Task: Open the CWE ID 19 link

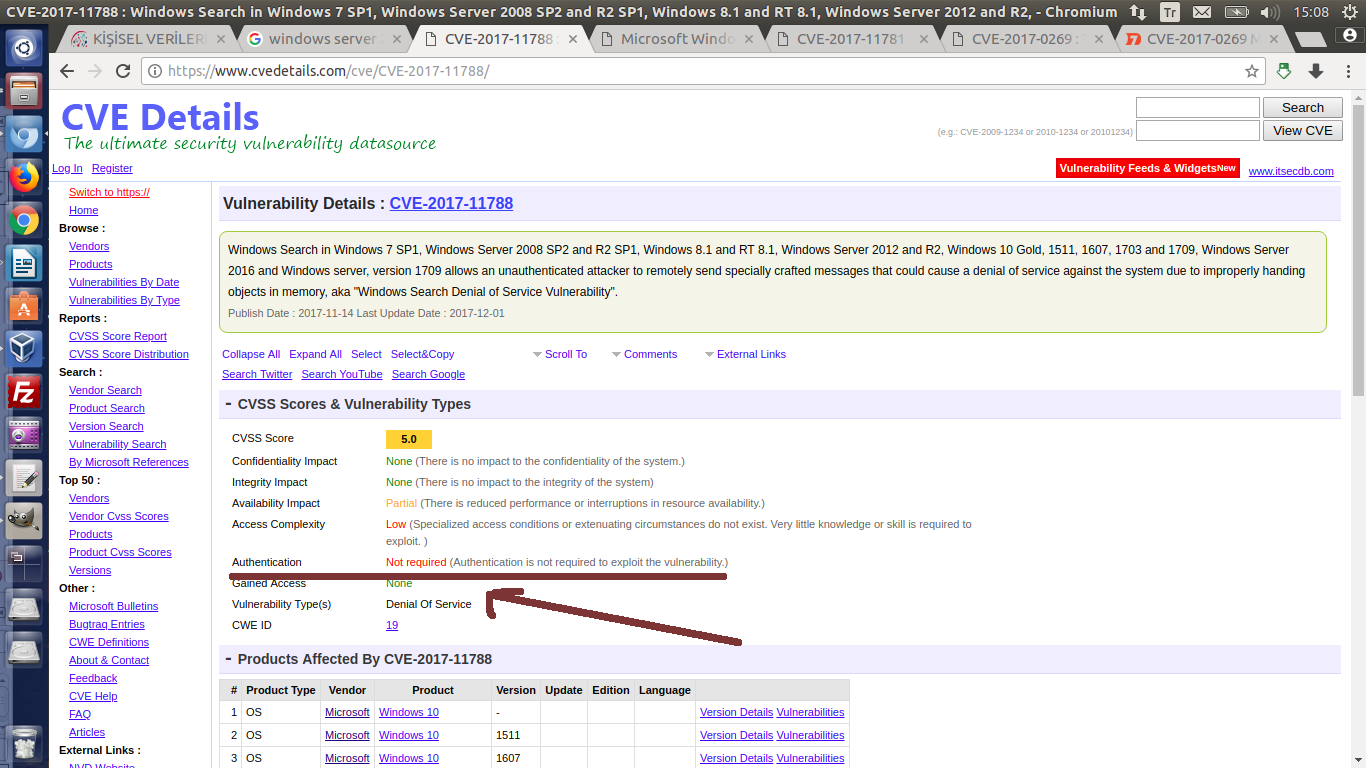Action: [392, 625]
